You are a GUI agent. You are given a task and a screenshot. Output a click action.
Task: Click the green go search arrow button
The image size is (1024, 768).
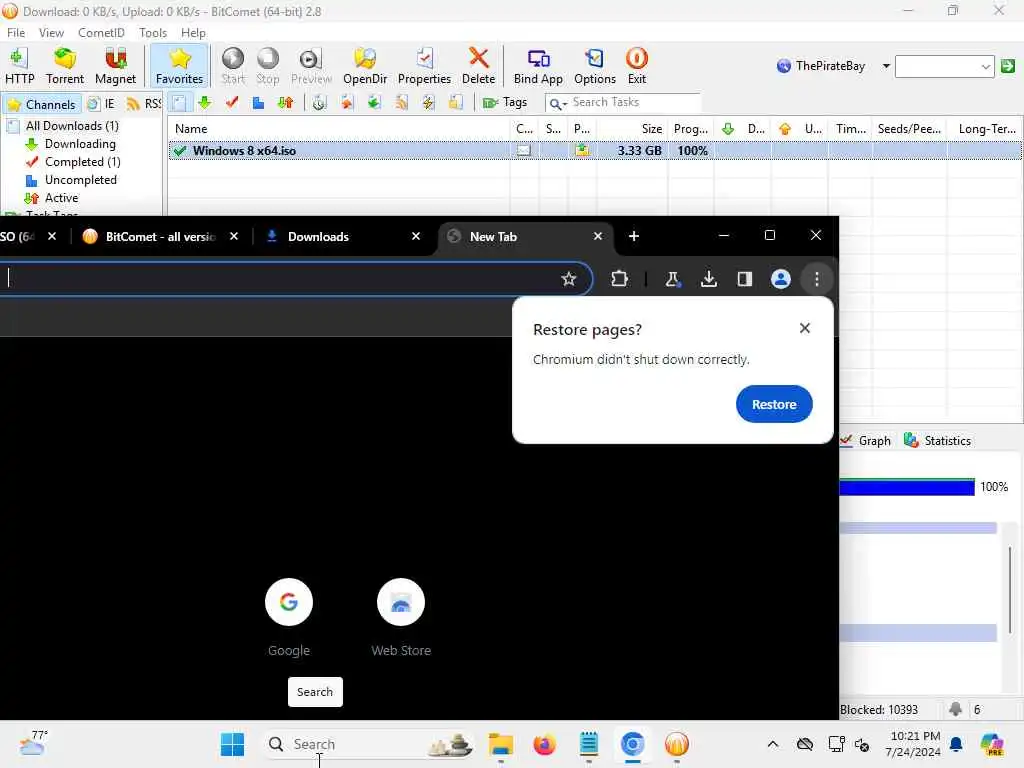click(1008, 66)
